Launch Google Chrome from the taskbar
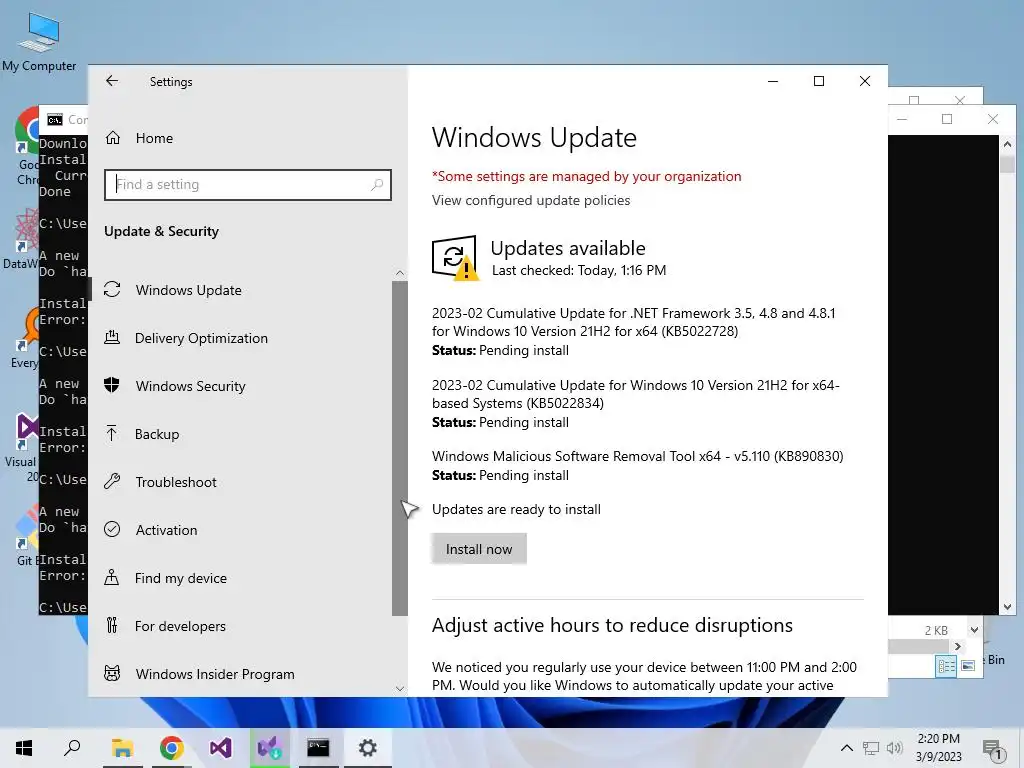This screenshot has height=768, width=1024. pos(171,748)
